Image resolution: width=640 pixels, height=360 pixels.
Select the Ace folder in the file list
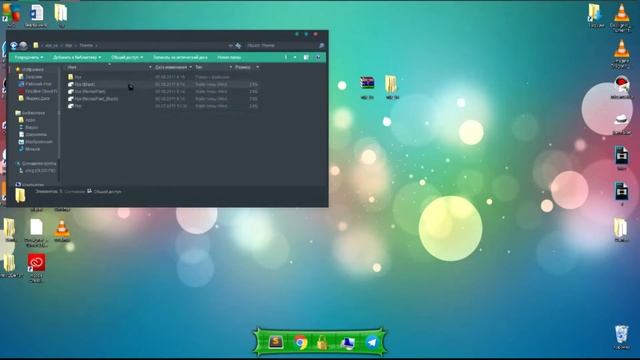point(163,77)
